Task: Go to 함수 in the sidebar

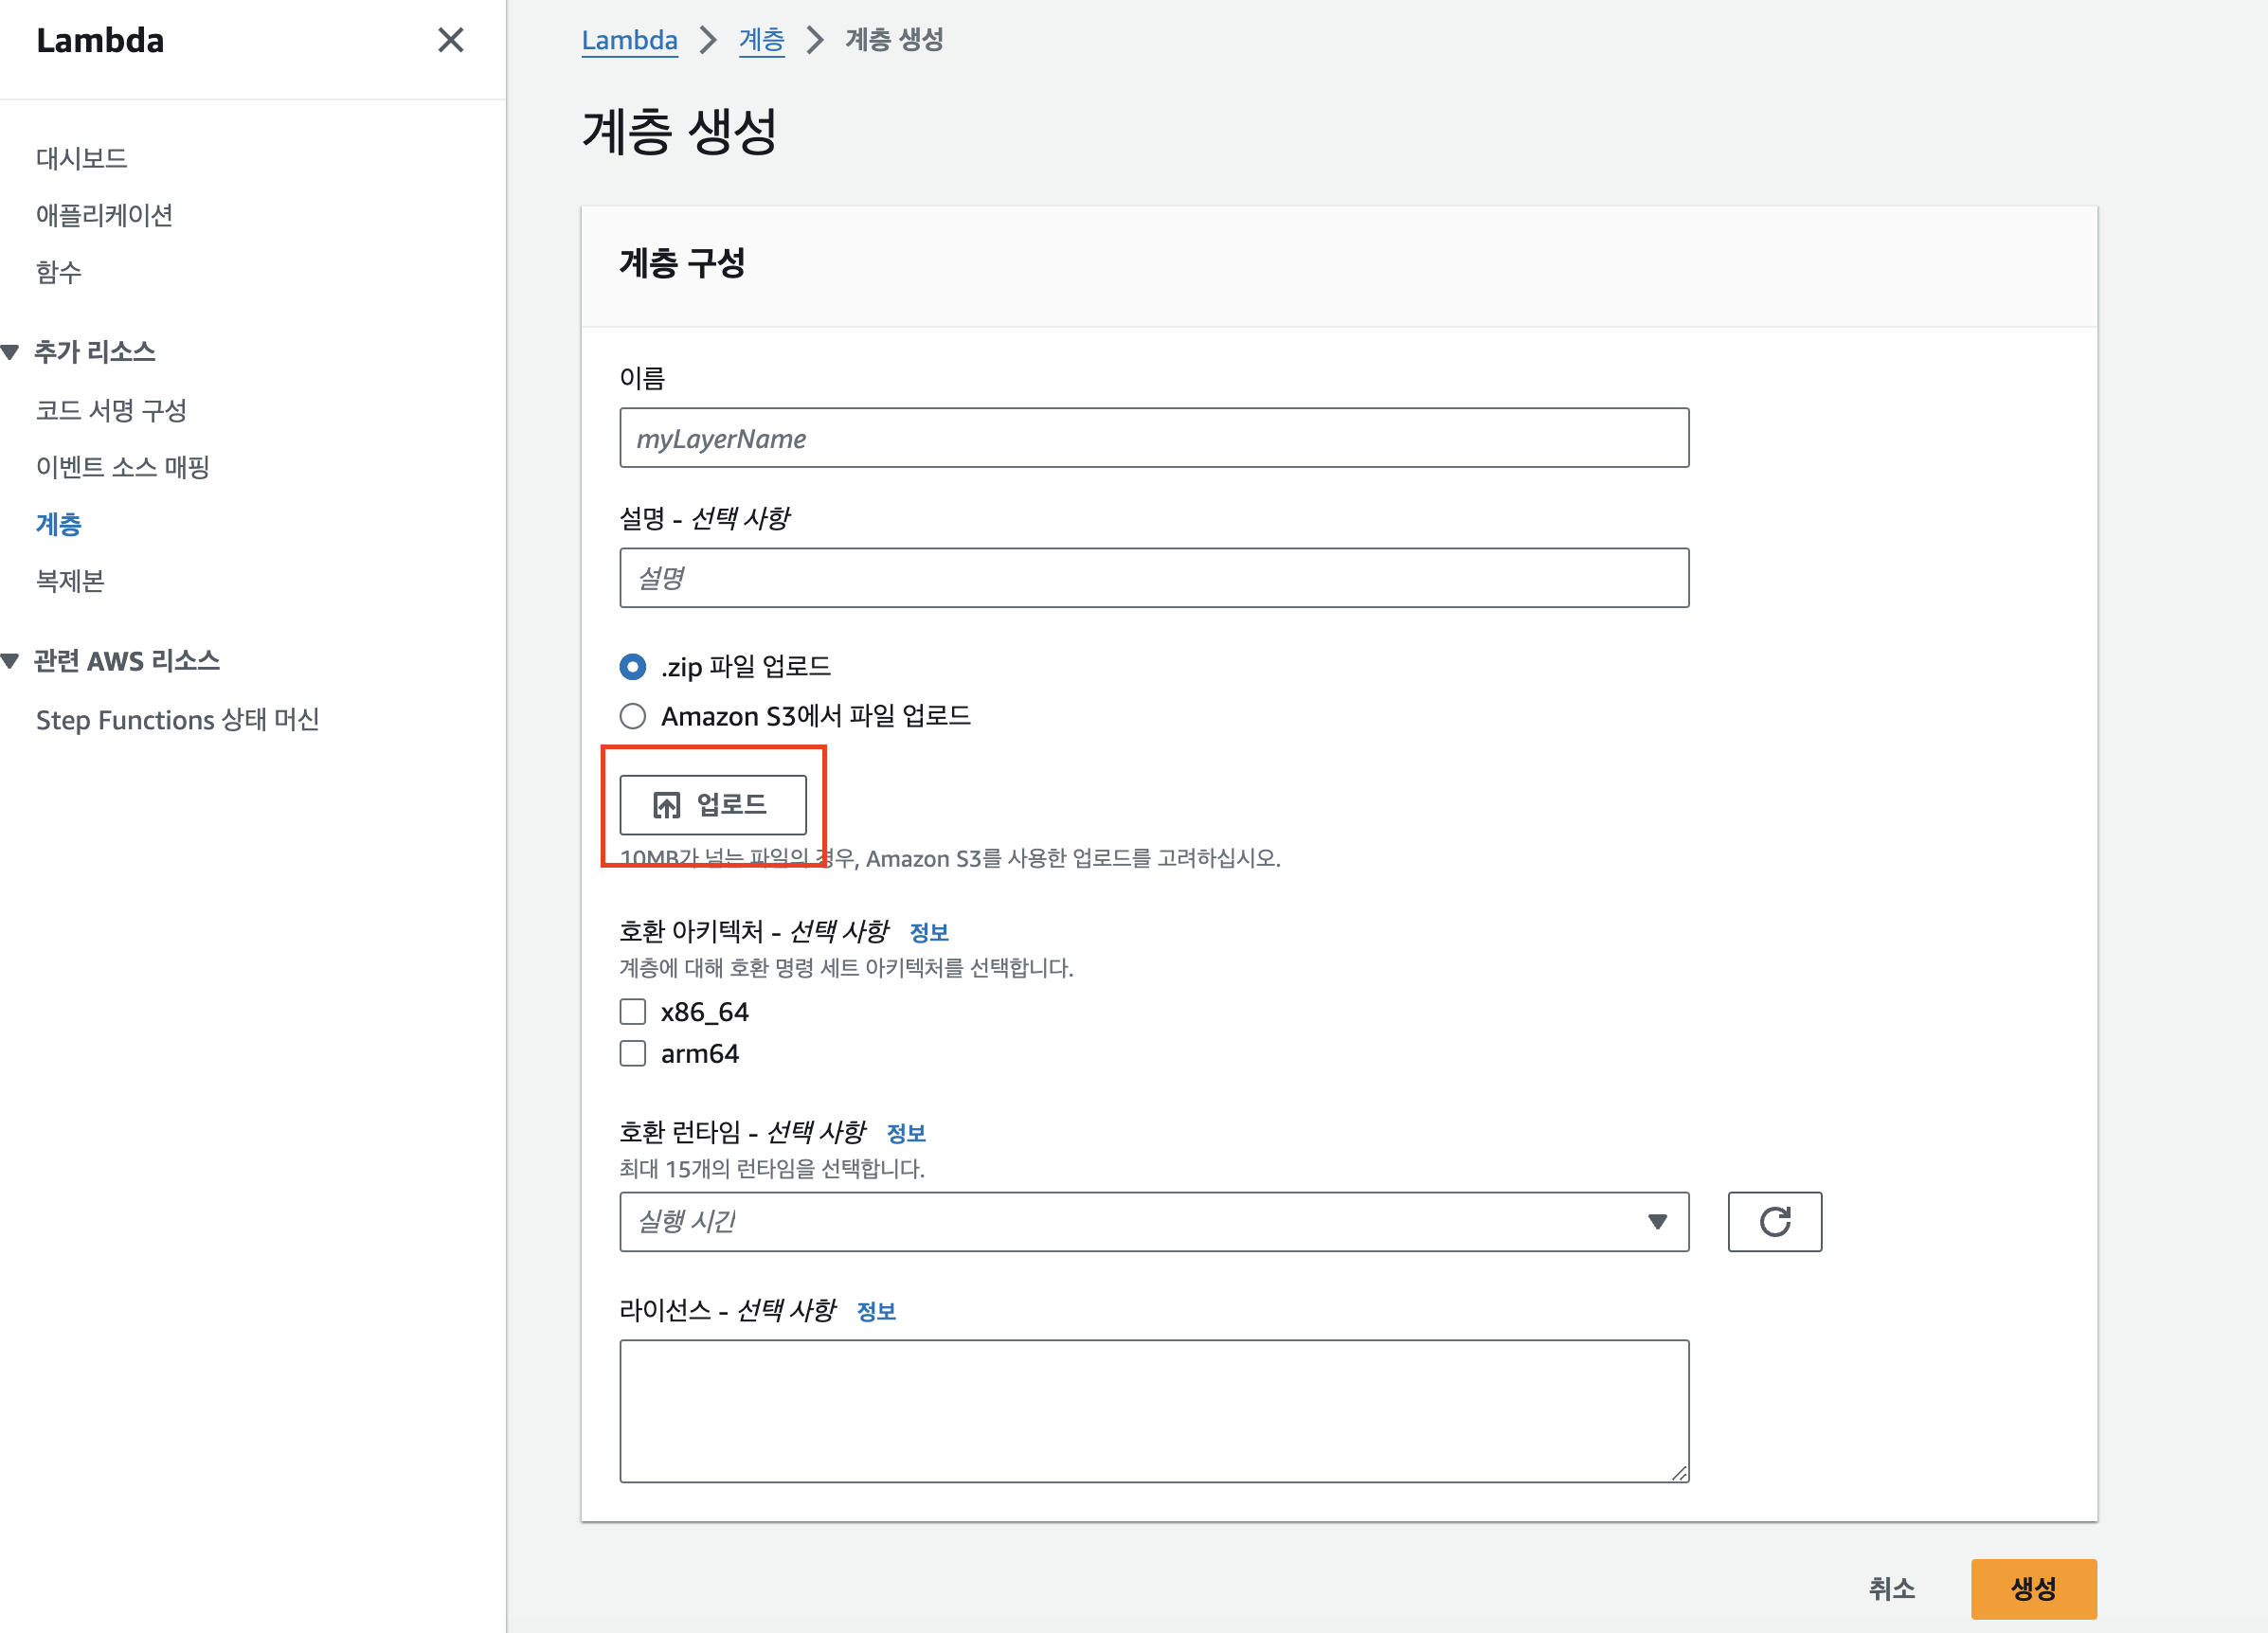Action: (59, 272)
